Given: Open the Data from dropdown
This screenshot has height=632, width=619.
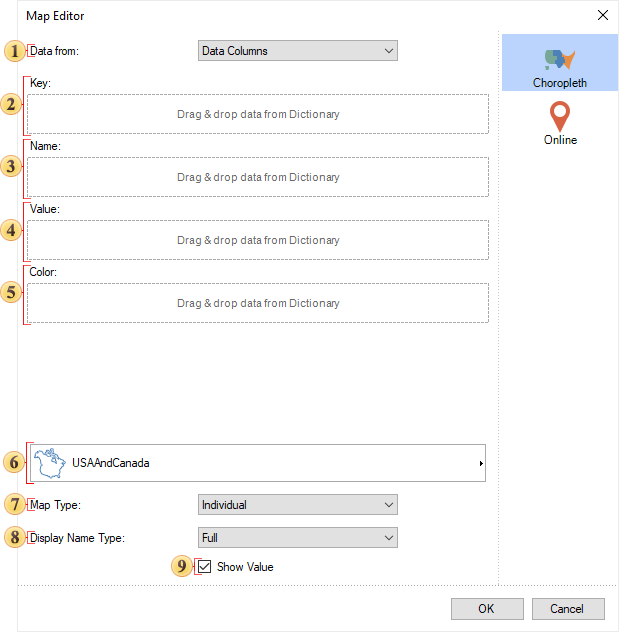Looking at the screenshot, I should point(298,51).
